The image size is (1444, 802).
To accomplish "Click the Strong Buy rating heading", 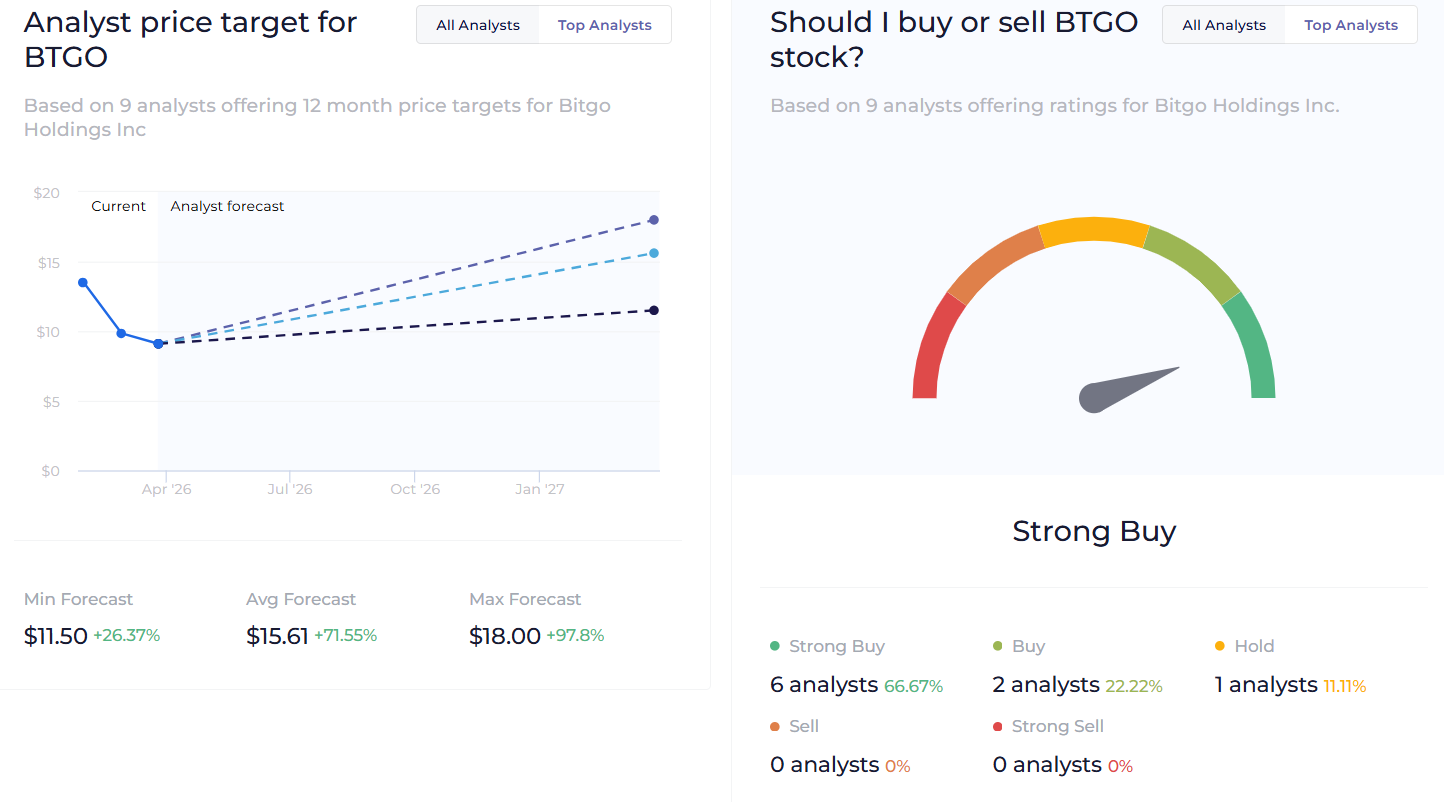I will tap(1094, 531).
